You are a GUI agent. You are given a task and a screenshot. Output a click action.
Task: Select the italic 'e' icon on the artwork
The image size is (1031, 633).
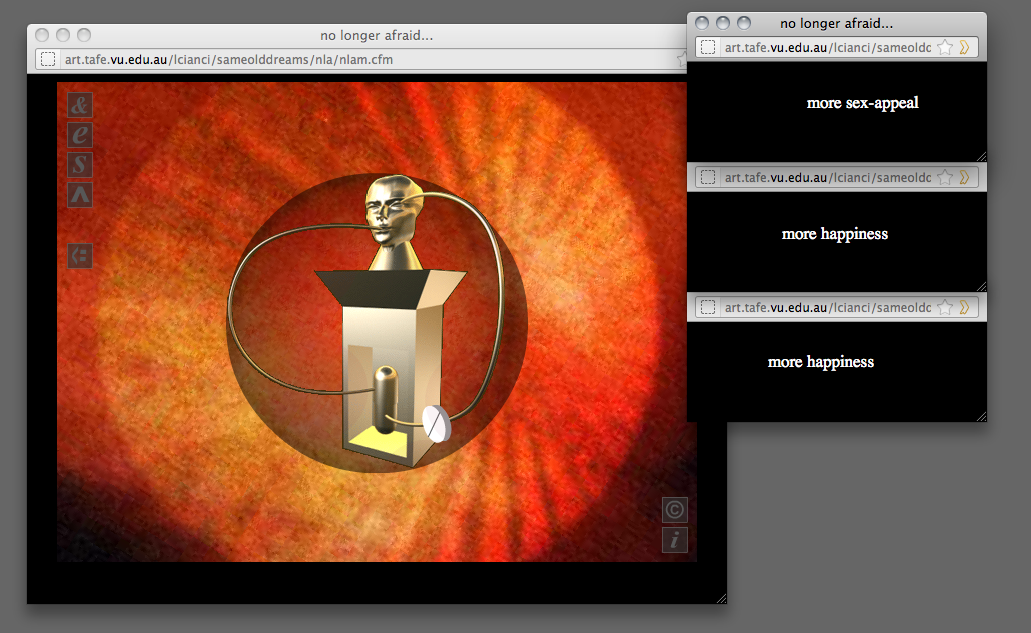pyautogui.click(x=80, y=135)
